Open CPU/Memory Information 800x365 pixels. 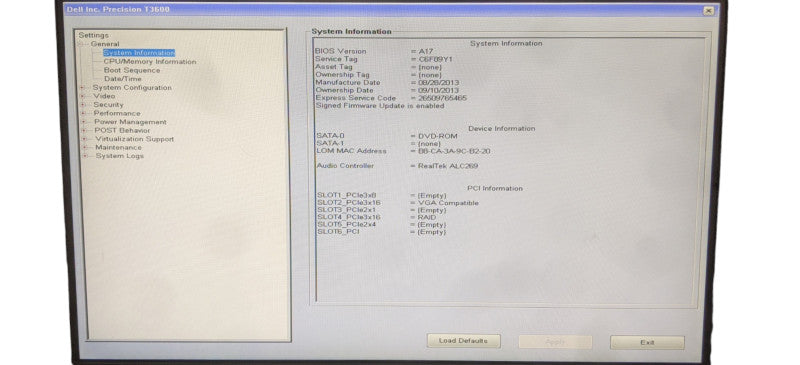150,62
